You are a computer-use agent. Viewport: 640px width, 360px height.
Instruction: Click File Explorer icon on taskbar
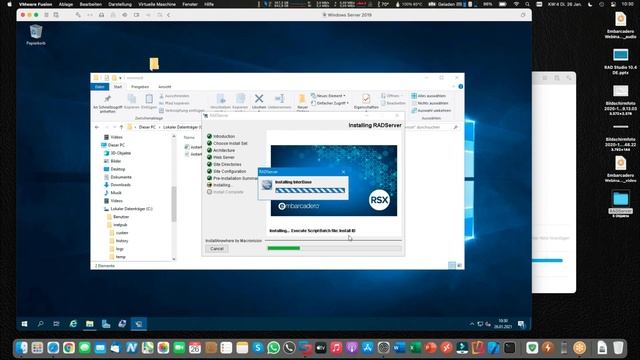[89, 324]
